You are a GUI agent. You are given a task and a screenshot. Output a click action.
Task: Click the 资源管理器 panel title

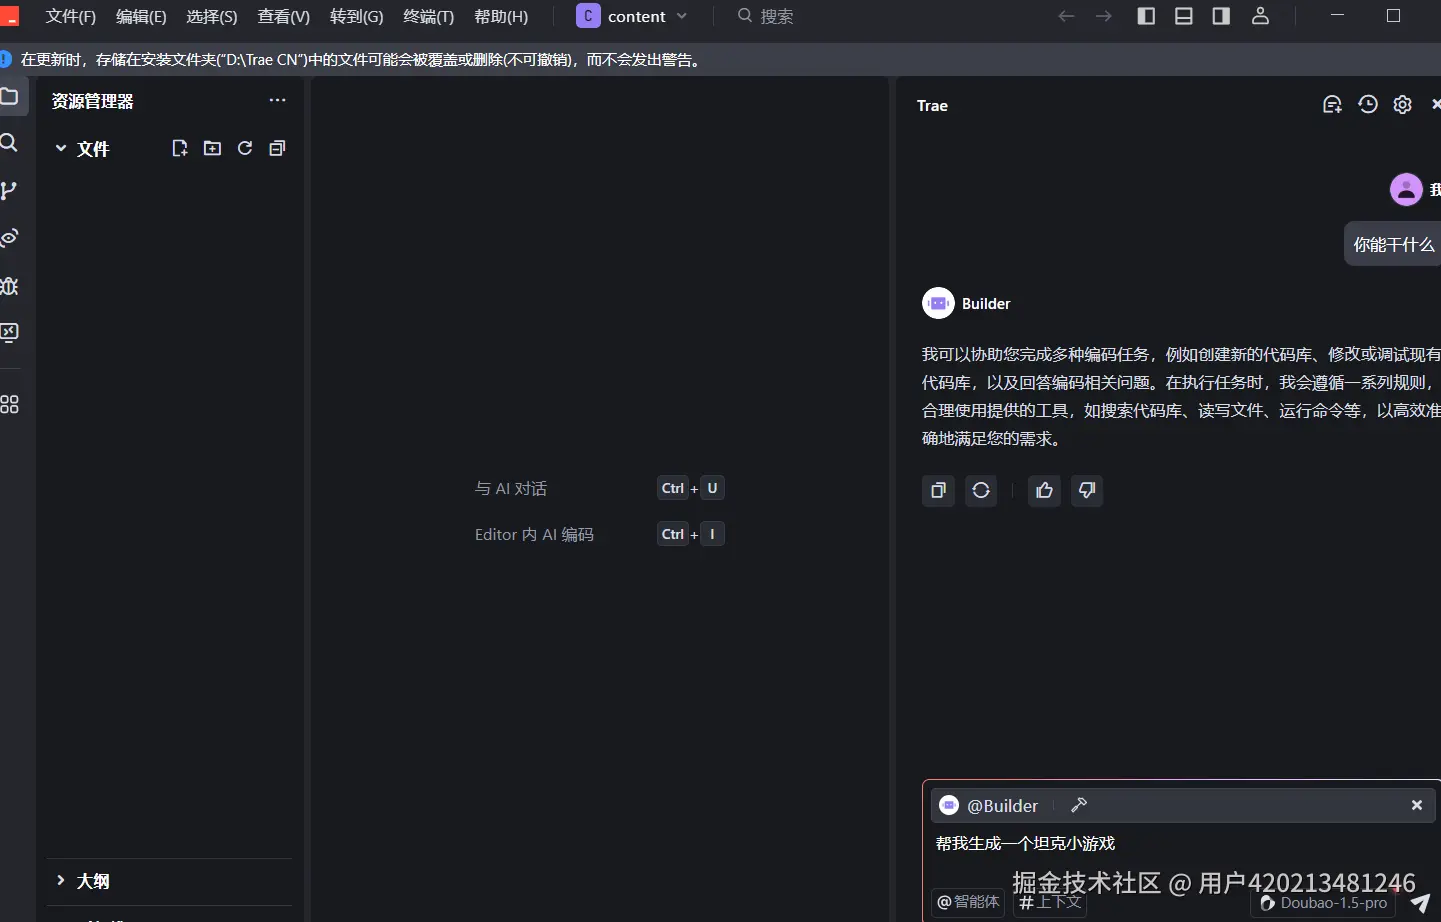(x=93, y=101)
